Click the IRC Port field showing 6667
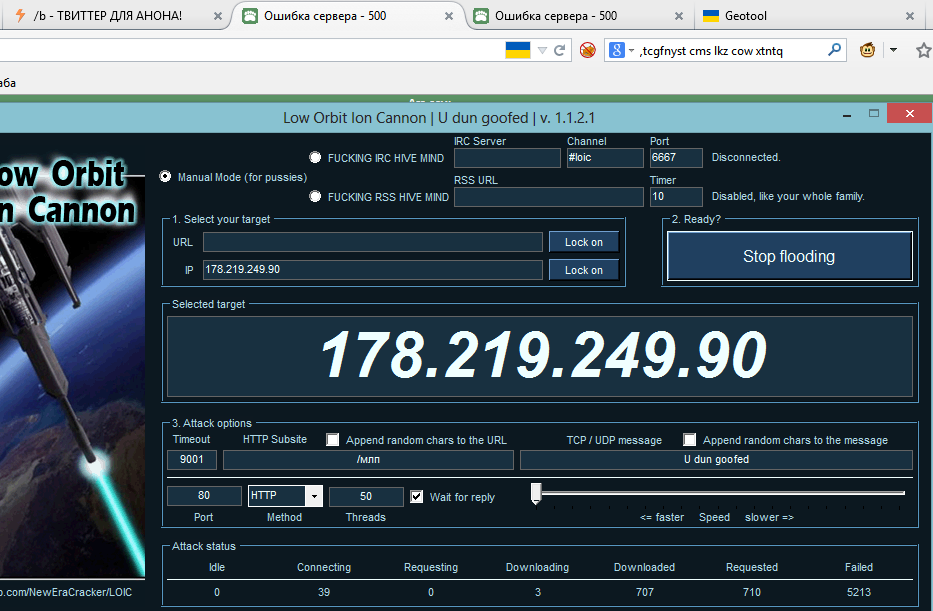 point(676,158)
